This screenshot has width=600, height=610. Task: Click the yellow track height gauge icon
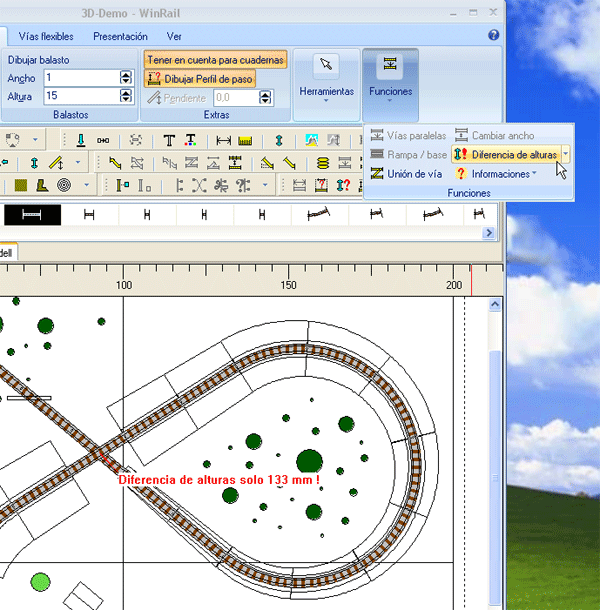(235, 163)
